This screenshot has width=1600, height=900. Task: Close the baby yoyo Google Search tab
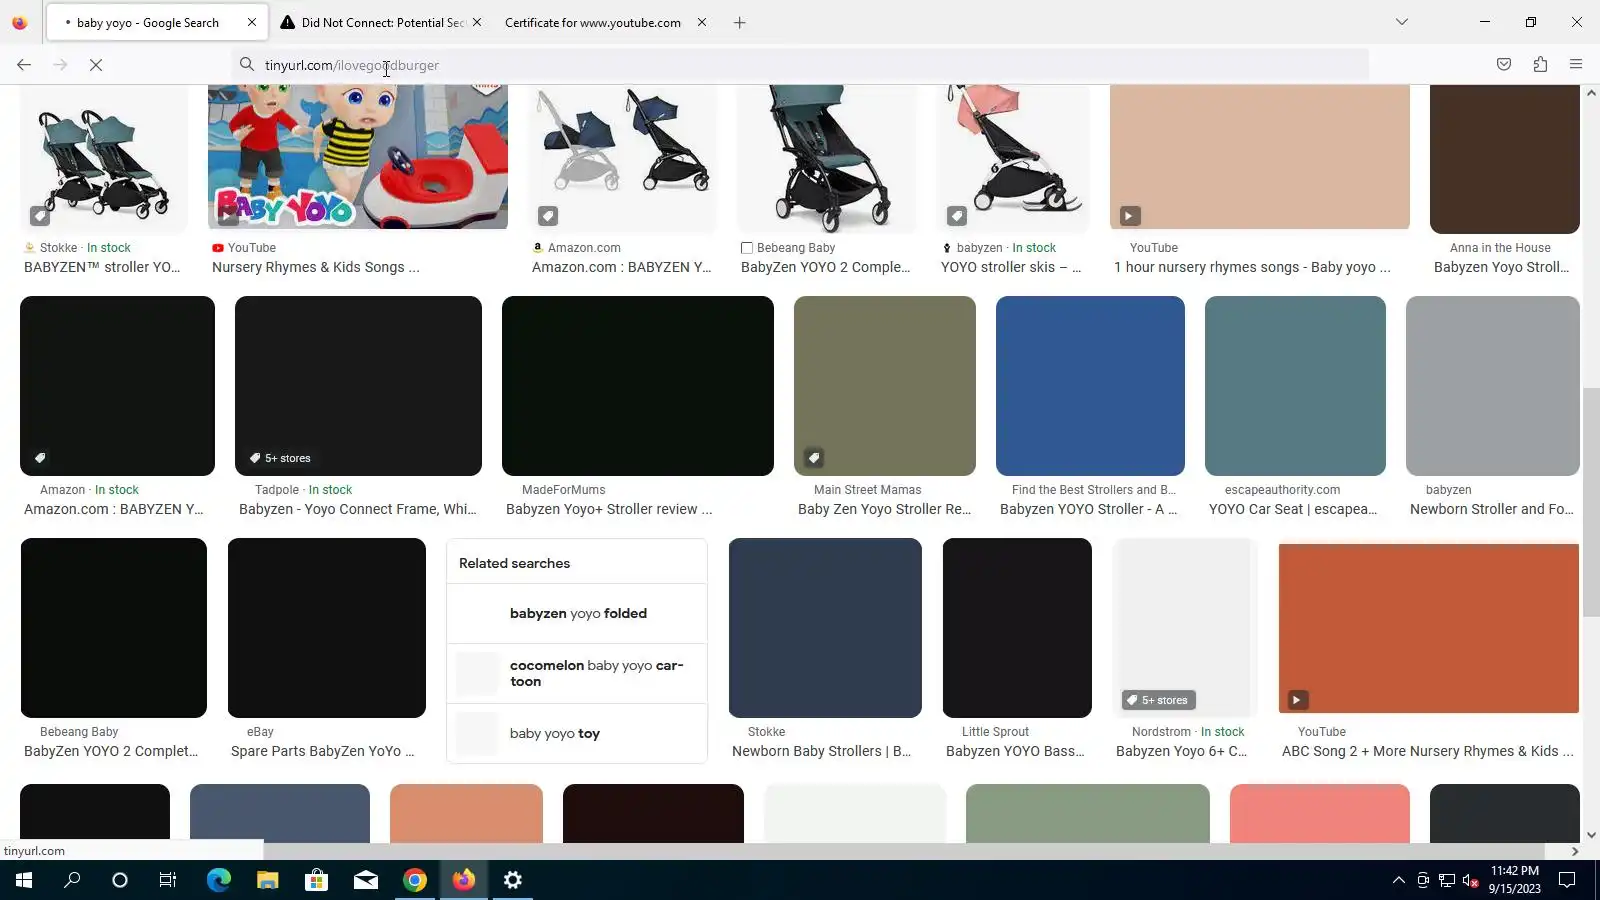(x=252, y=22)
